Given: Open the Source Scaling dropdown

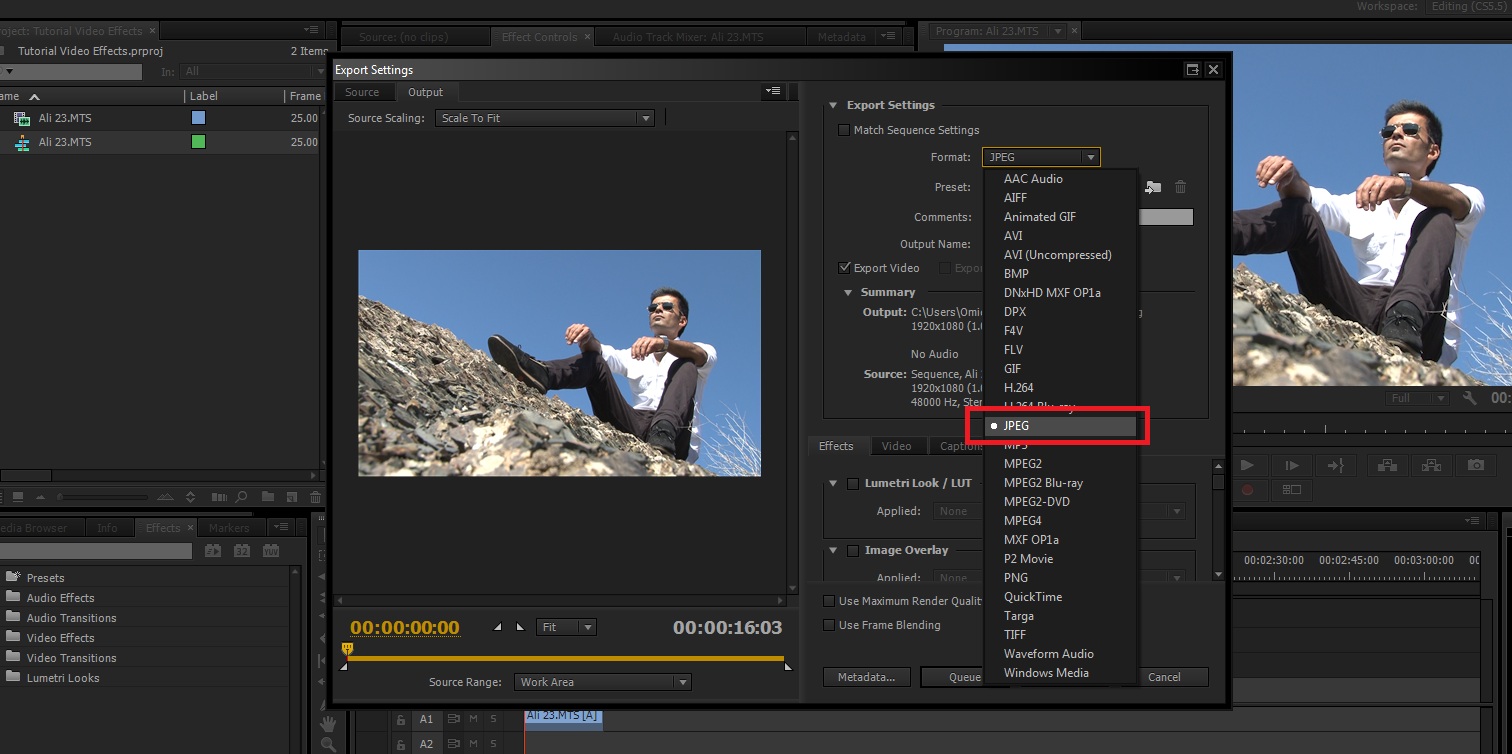Looking at the screenshot, I should click(x=547, y=118).
